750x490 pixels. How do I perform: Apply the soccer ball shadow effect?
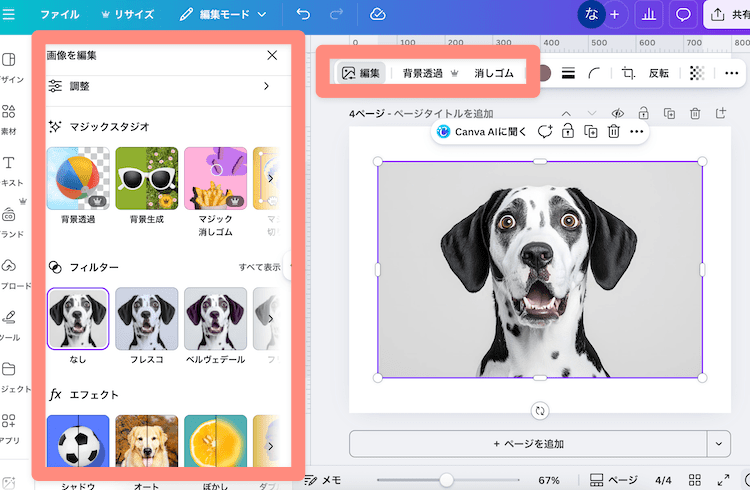78,441
